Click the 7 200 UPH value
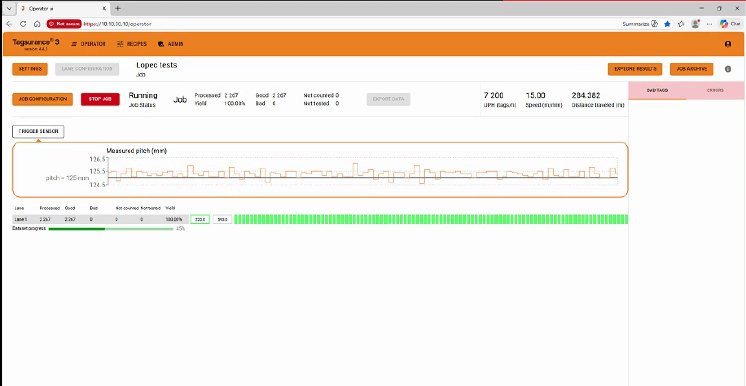The image size is (746, 386). 493,96
